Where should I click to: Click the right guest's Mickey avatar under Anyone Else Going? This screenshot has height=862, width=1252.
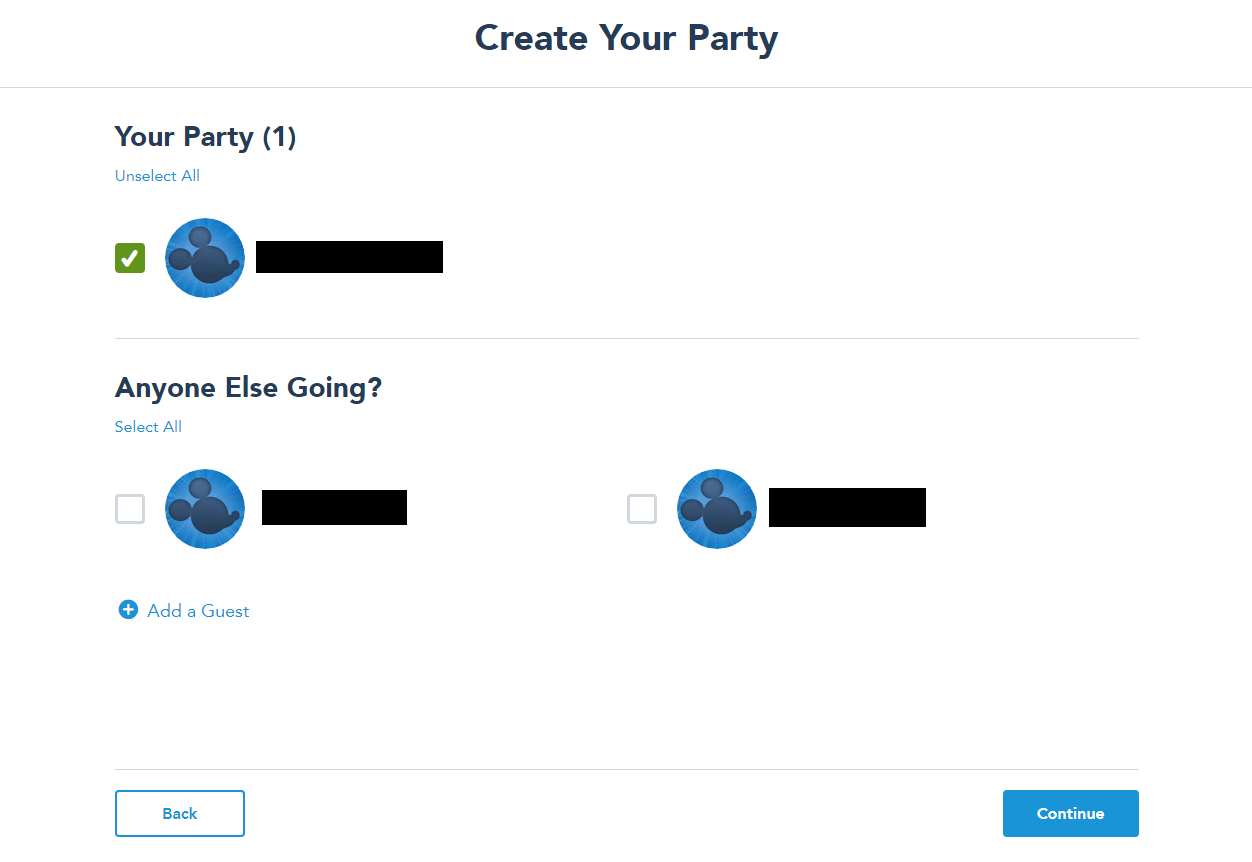(x=717, y=509)
